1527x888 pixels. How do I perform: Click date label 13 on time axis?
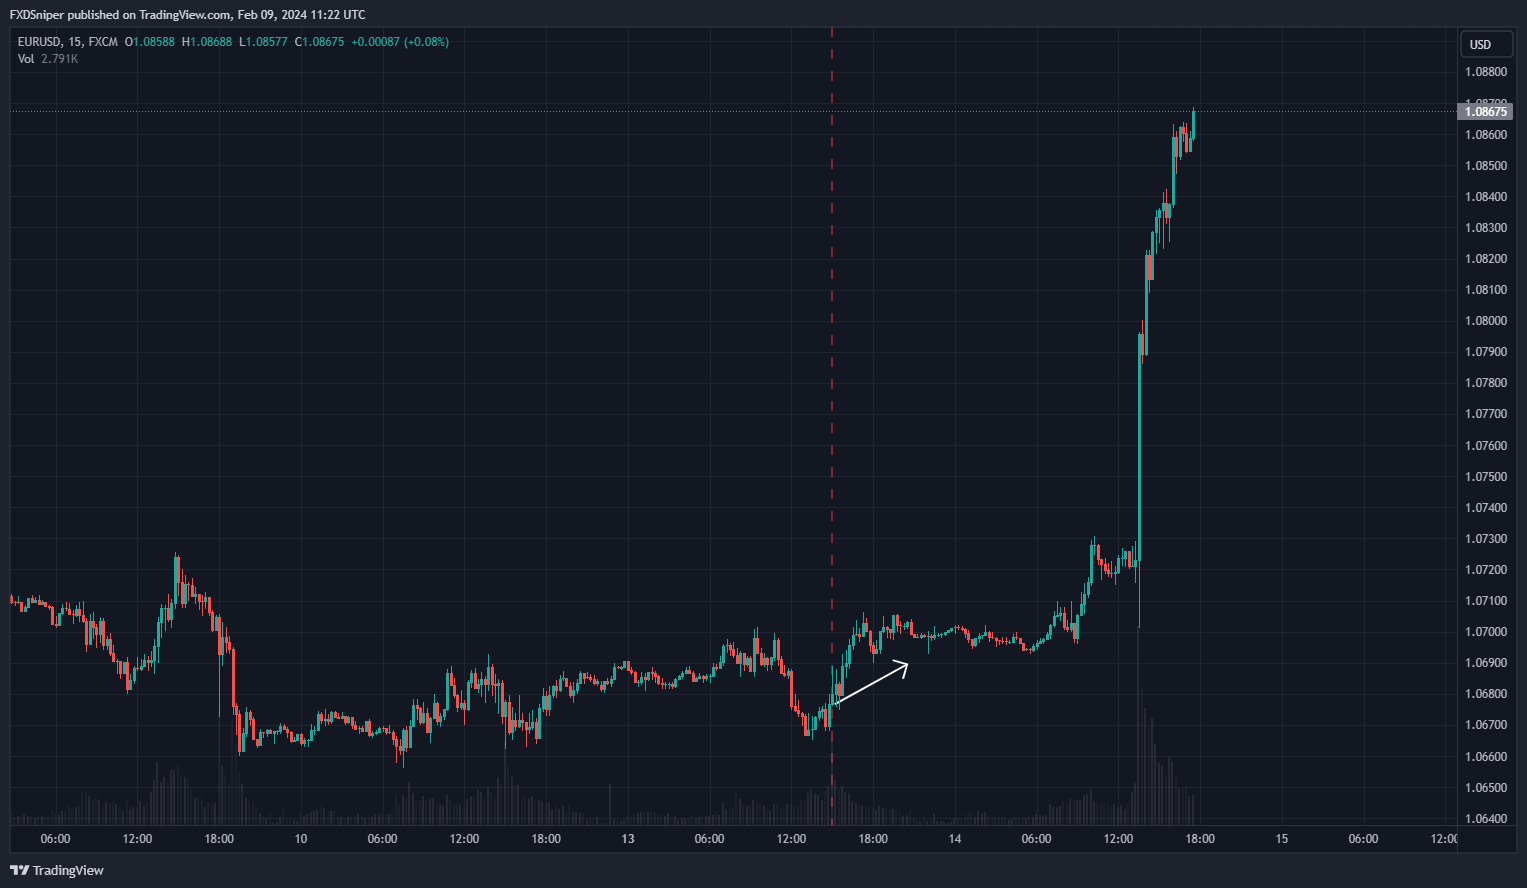[x=628, y=839]
